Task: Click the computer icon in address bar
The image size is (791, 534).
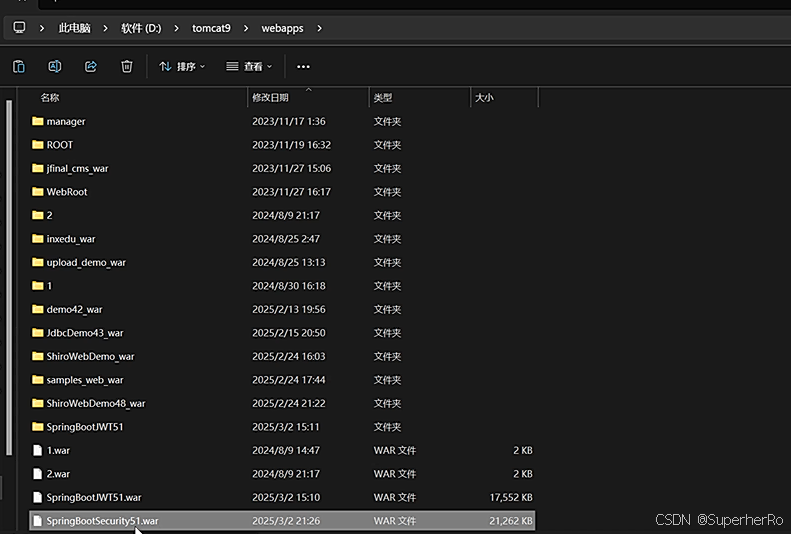Action: [19, 28]
